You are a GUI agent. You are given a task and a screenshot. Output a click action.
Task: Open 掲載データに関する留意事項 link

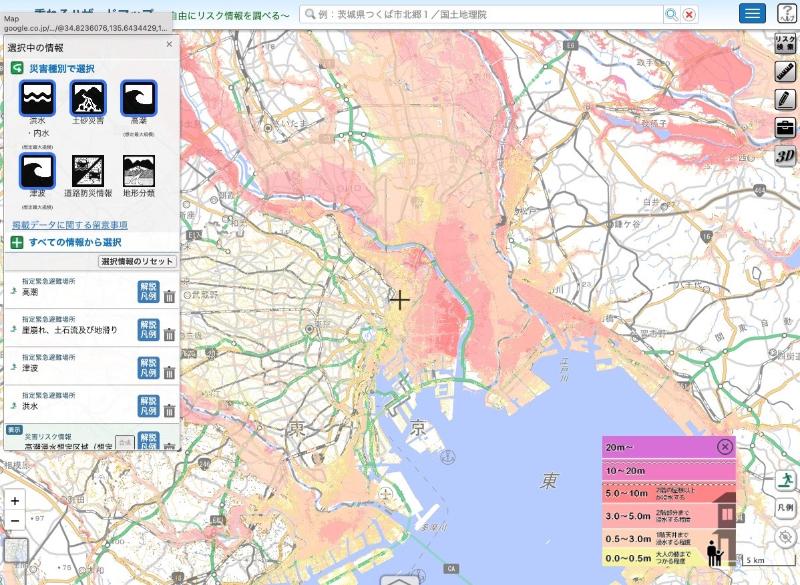coord(69,226)
